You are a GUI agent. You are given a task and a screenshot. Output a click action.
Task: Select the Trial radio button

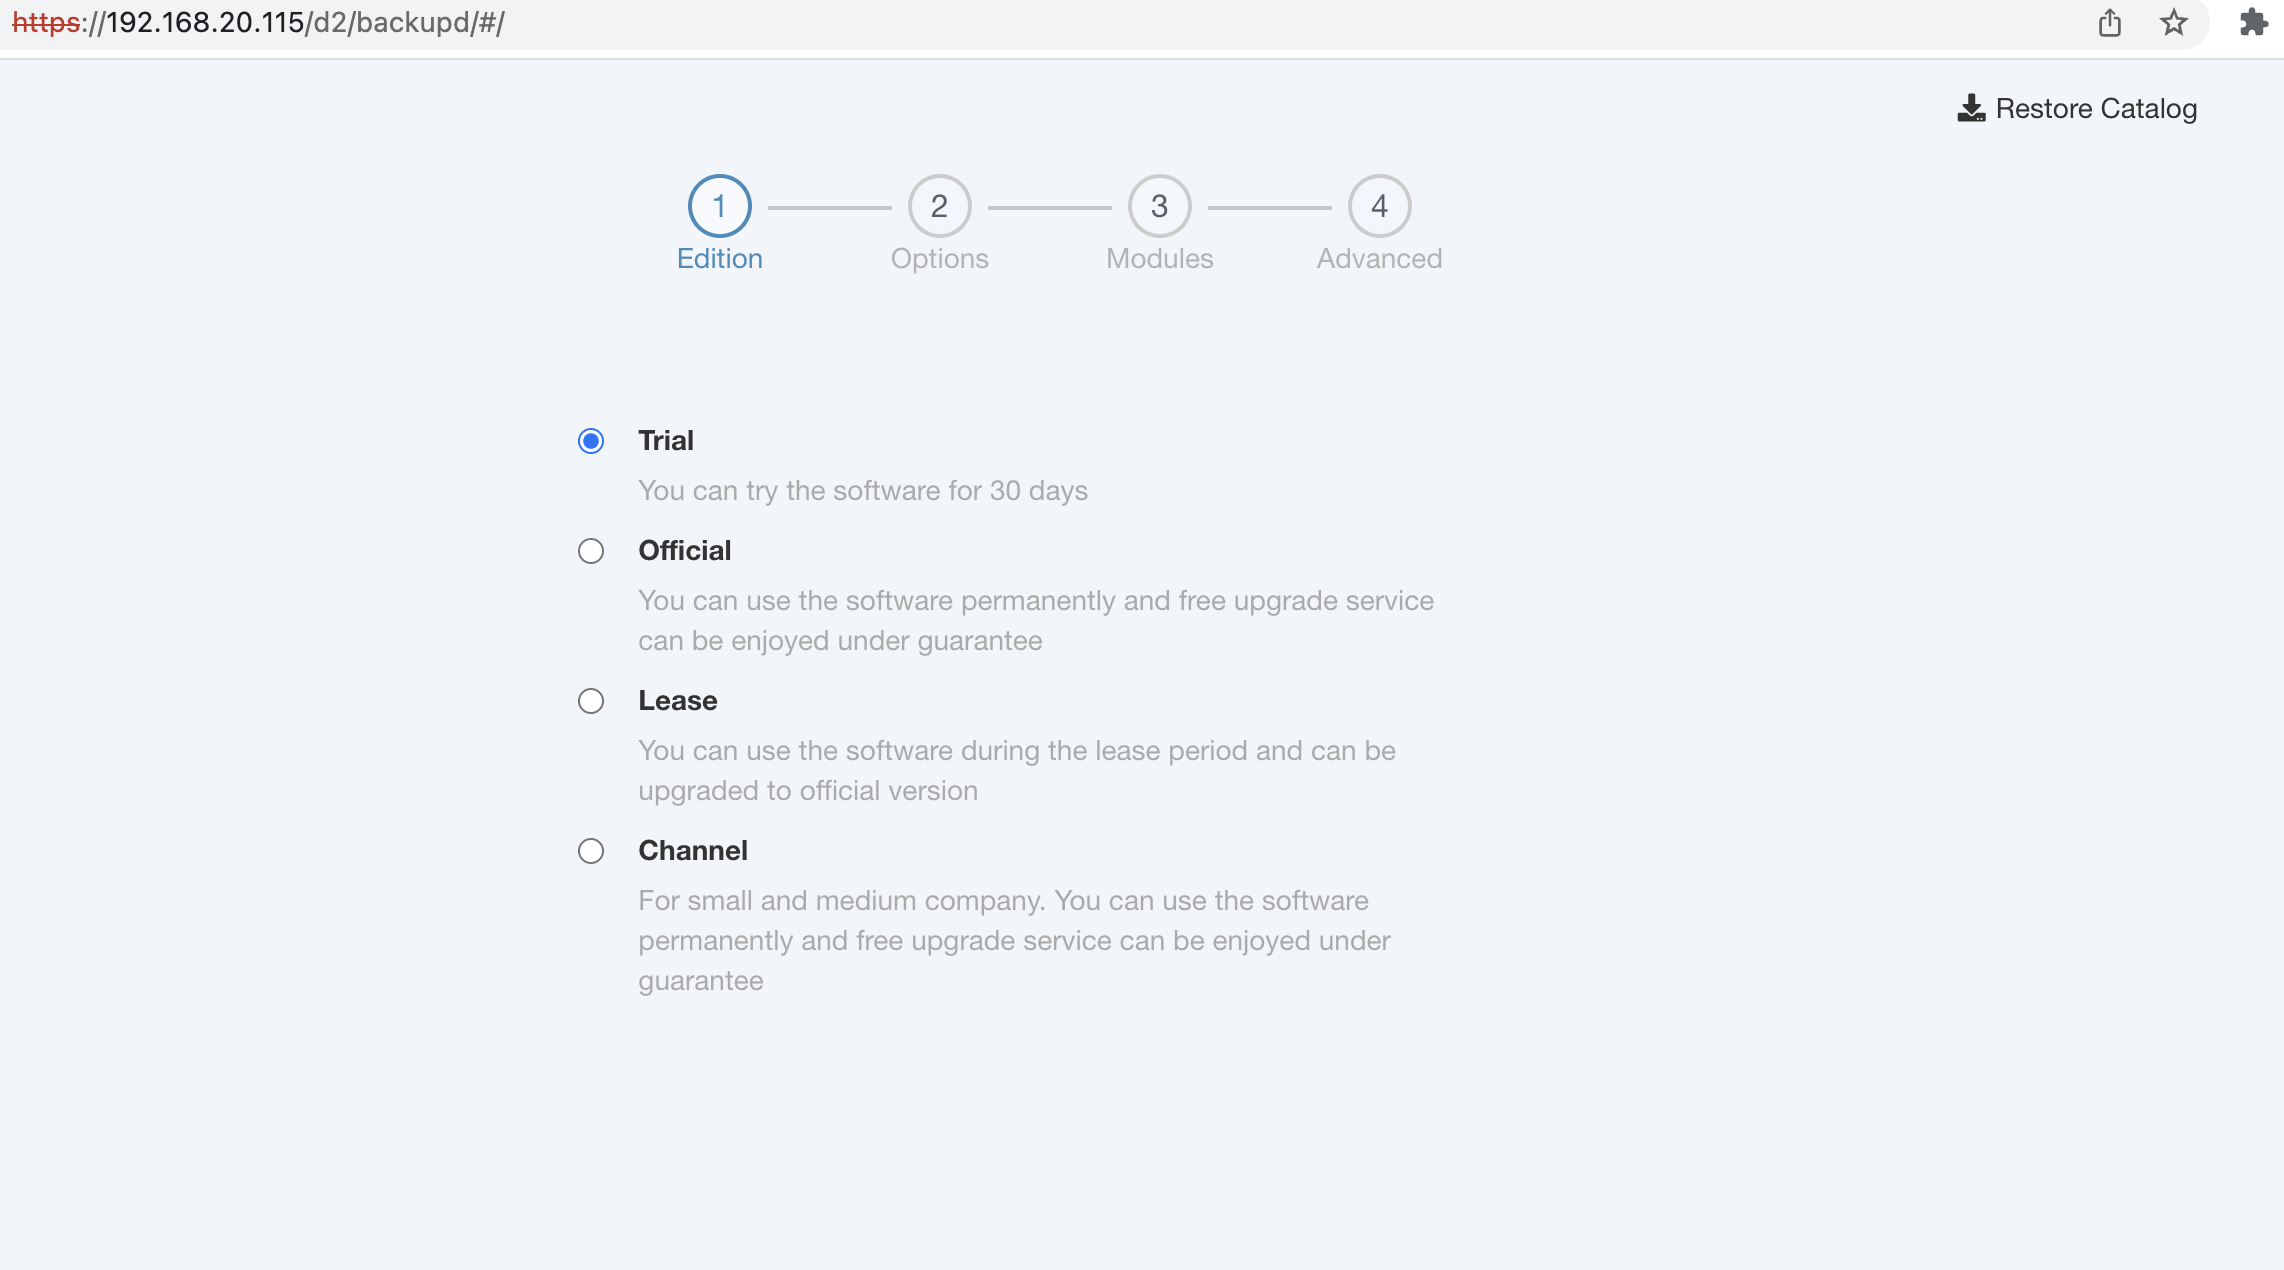pos(591,441)
